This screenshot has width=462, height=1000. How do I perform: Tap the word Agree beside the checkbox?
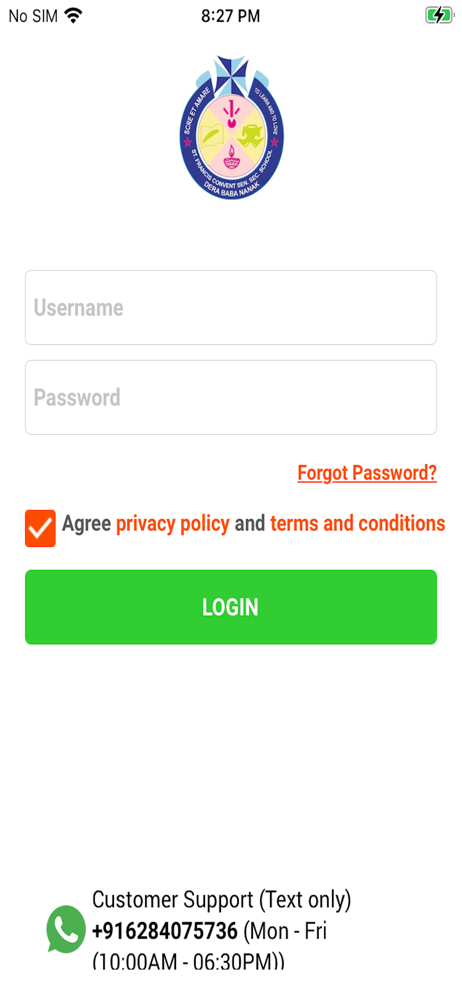(86, 524)
